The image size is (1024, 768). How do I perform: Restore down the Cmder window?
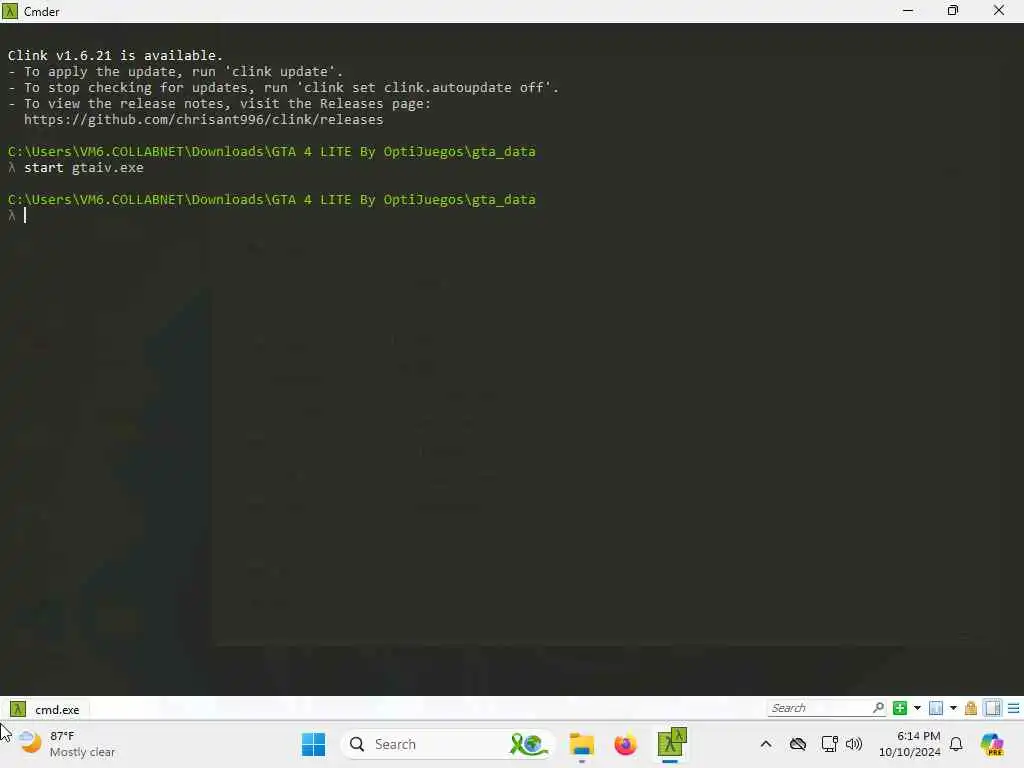[953, 11]
